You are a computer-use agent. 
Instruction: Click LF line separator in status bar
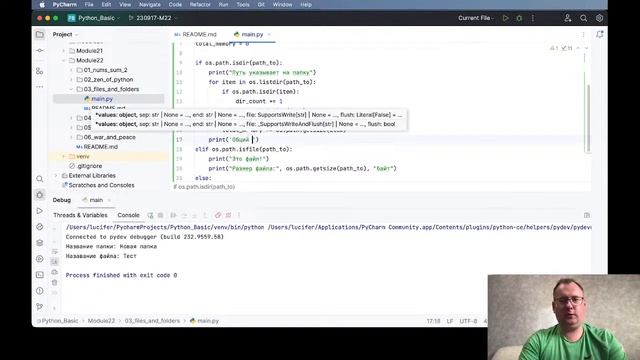tap(450, 321)
